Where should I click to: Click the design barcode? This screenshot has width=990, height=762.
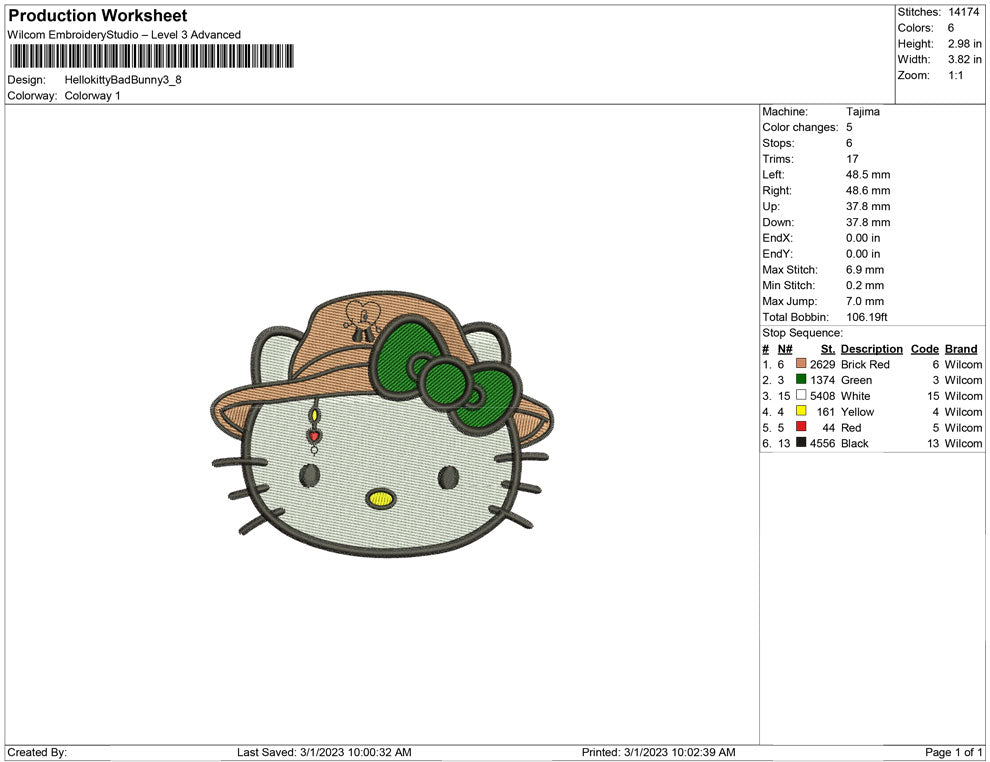(150, 58)
